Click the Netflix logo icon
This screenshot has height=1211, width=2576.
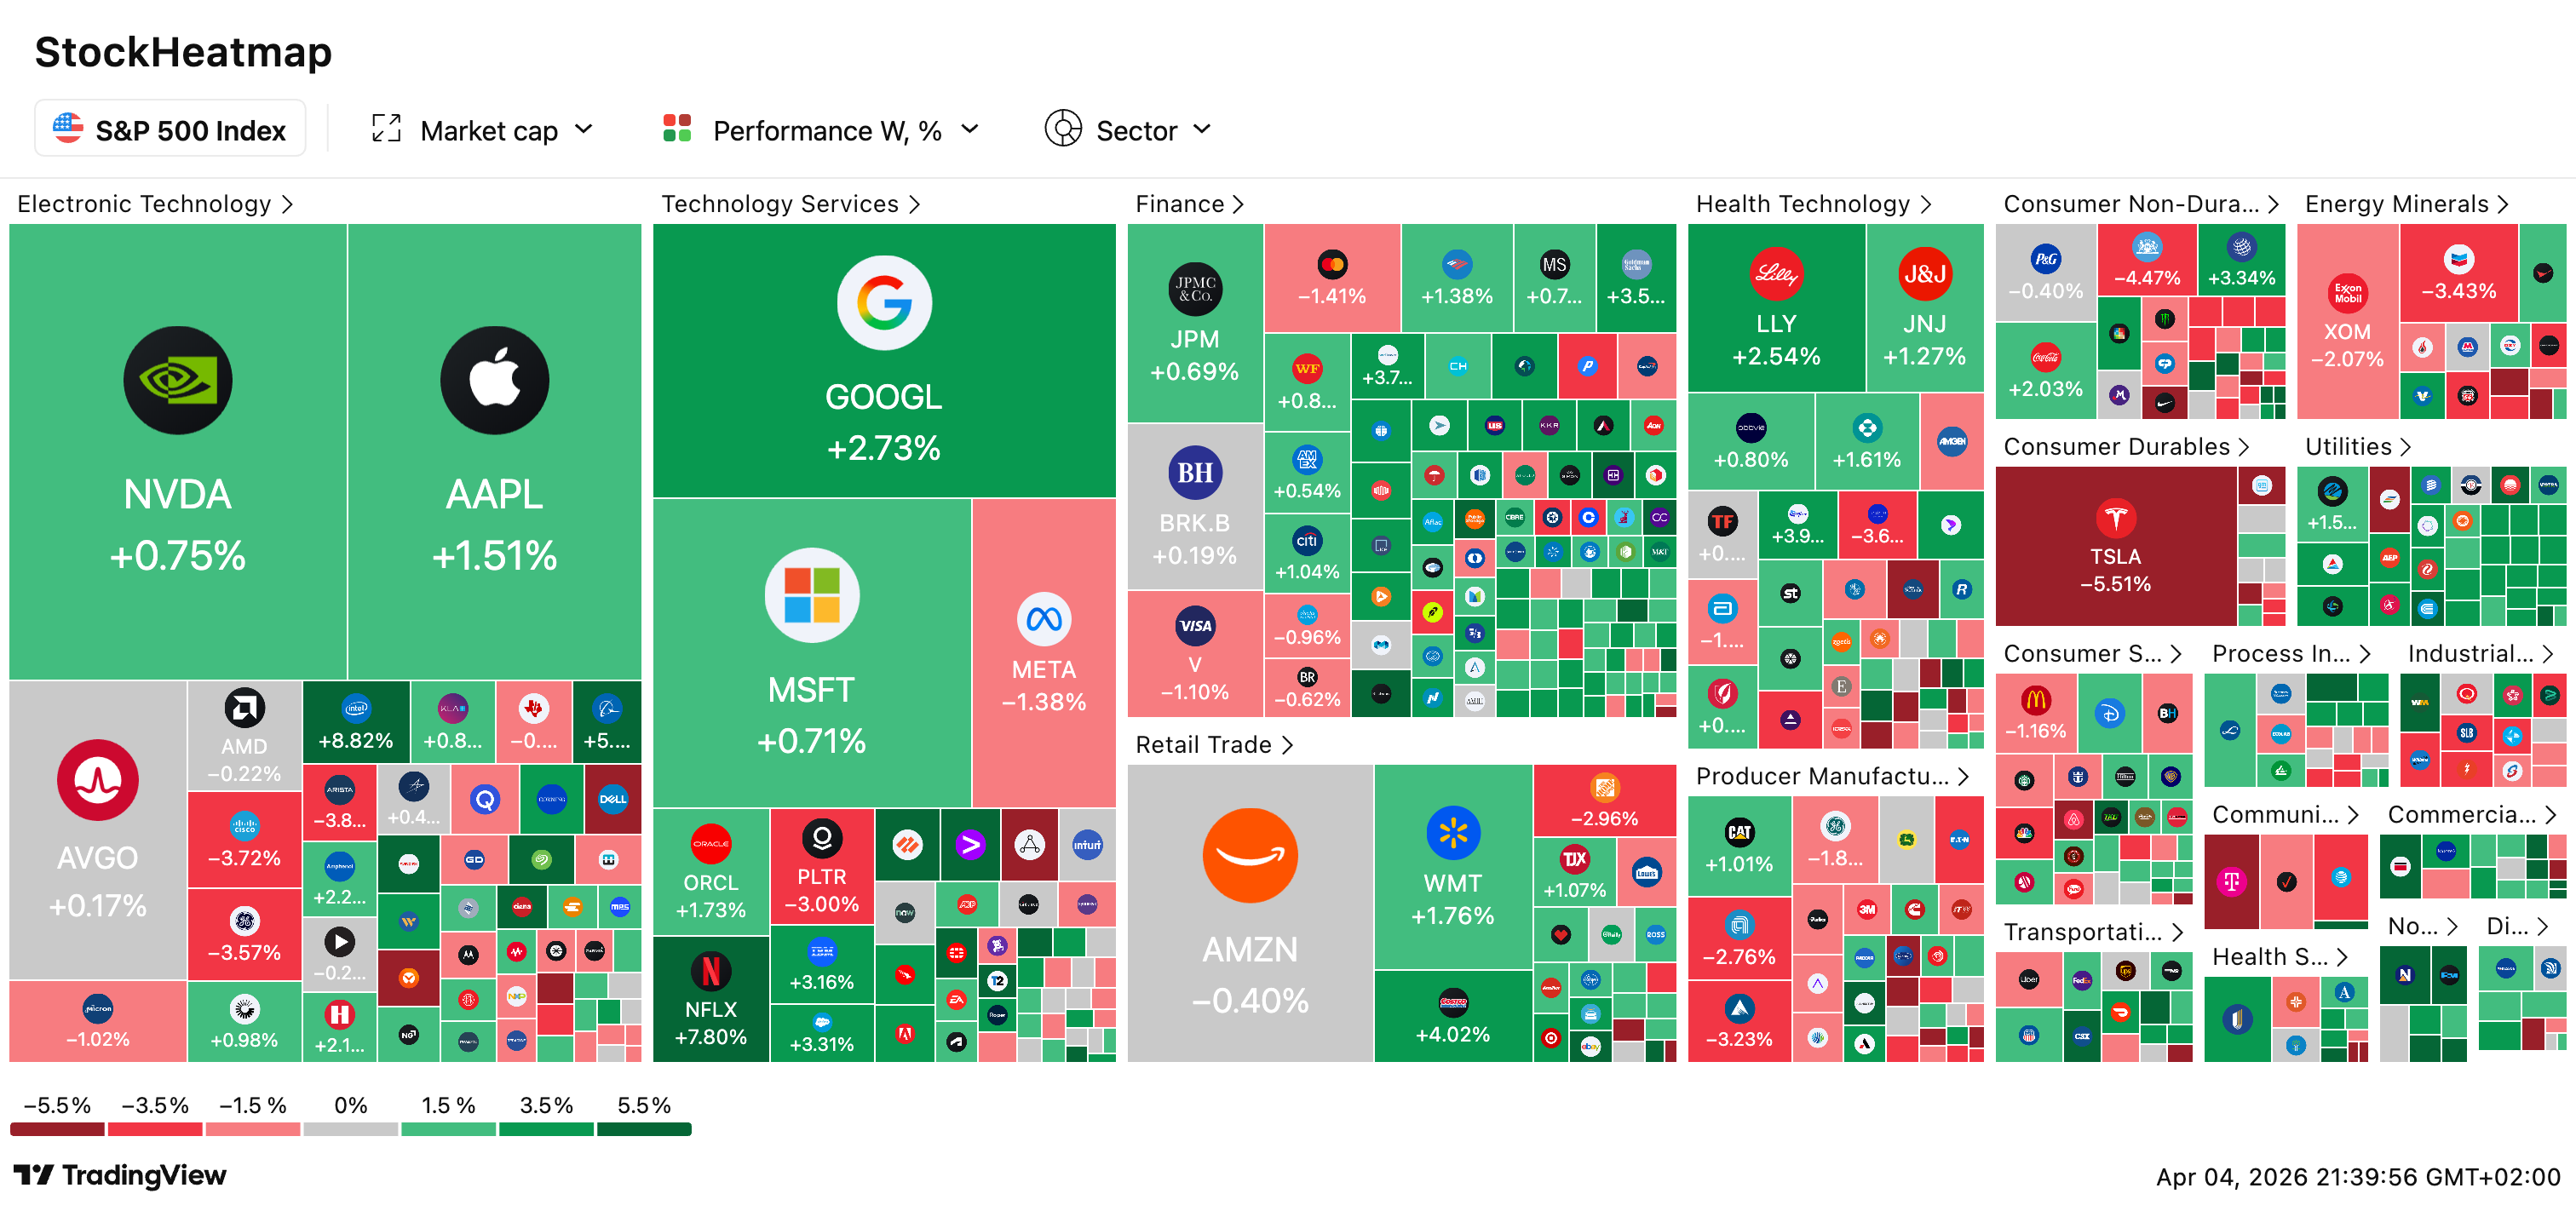click(x=710, y=970)
